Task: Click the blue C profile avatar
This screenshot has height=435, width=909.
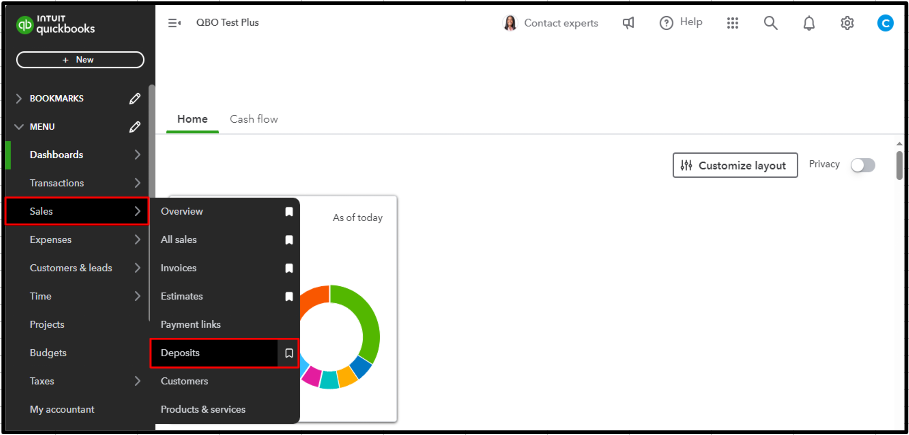Action: click(x=885, y=23)
